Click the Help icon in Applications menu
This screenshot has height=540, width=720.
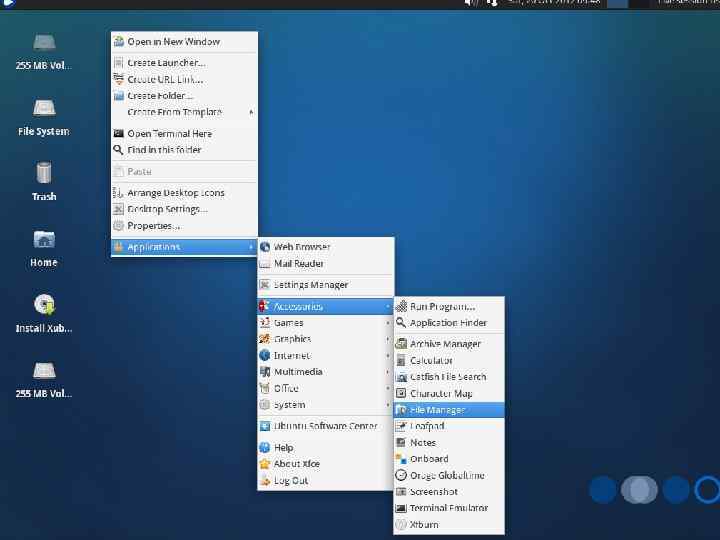[265, 447]
